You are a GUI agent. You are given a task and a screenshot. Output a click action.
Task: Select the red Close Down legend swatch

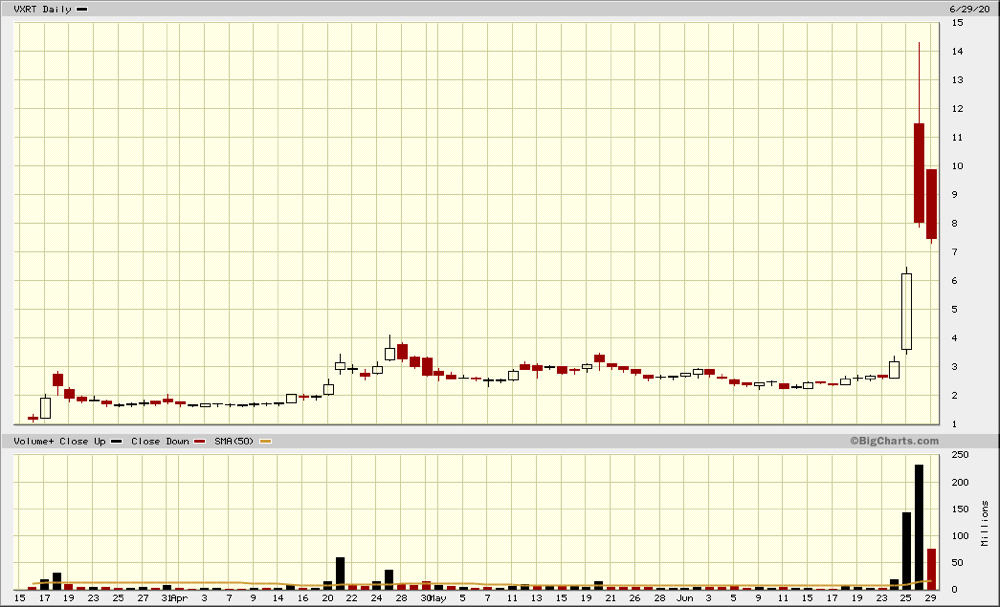pyautogui.click(x=200, y=441)
